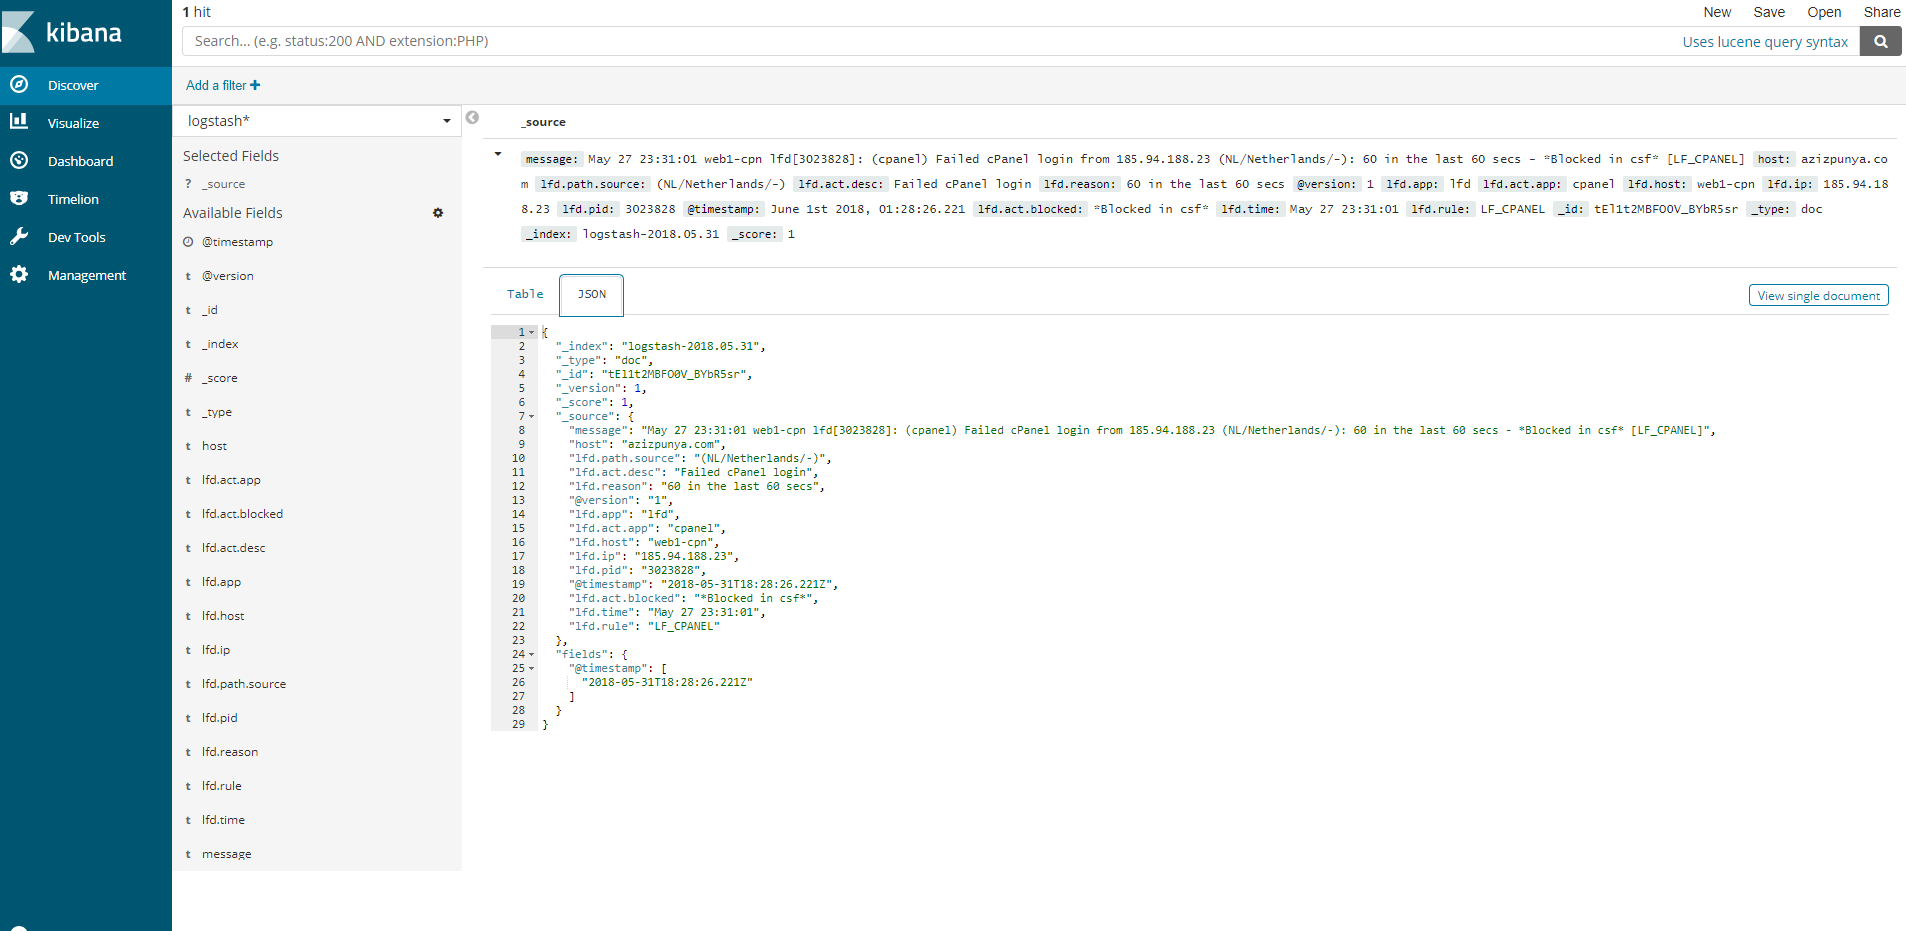The height and width of the screenshot is (931, 1906).
Task: Open the Uses lucene query syntax link
Action: [x=1765, y=42]
